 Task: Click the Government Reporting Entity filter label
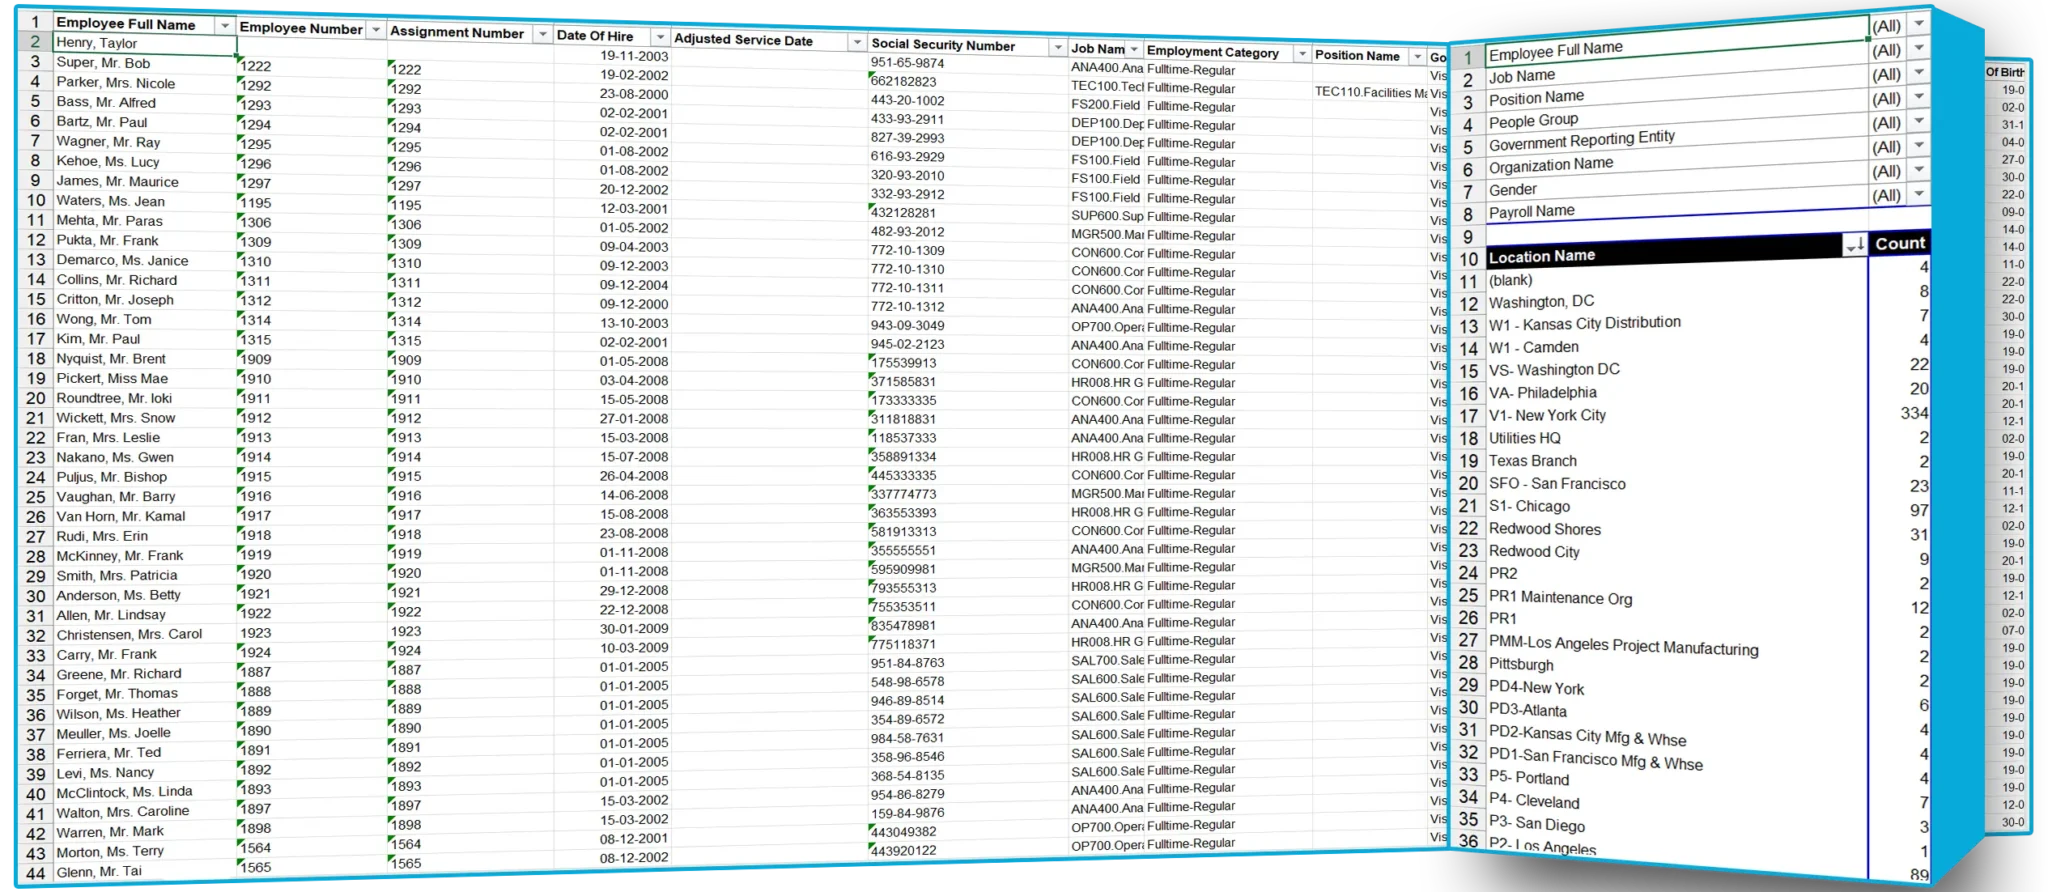click(1581, 140)
